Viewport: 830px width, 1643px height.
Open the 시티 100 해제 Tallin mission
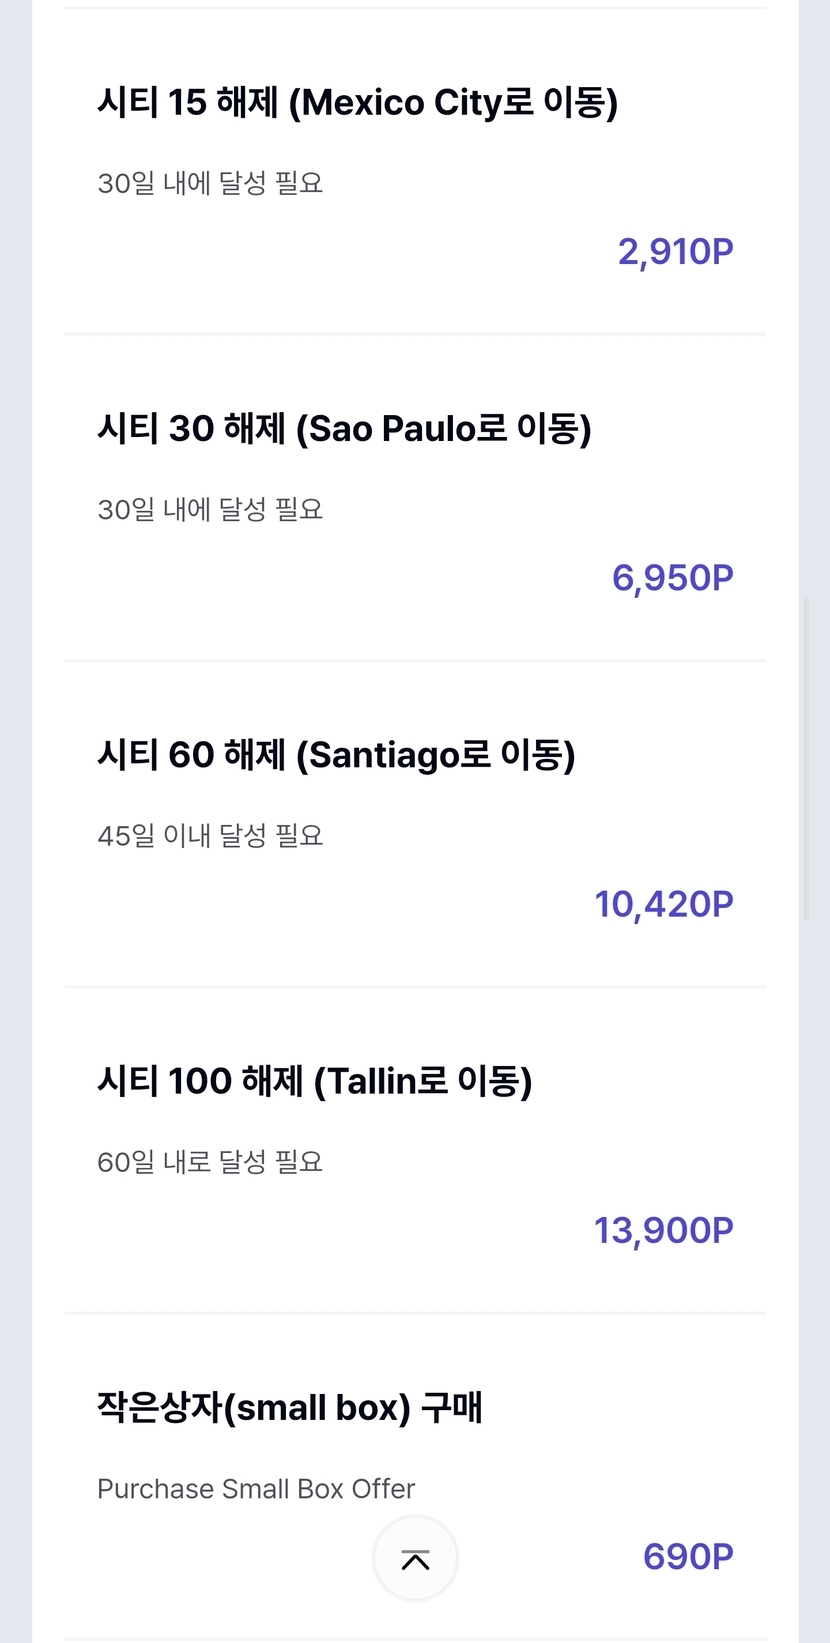(314, 1081)
